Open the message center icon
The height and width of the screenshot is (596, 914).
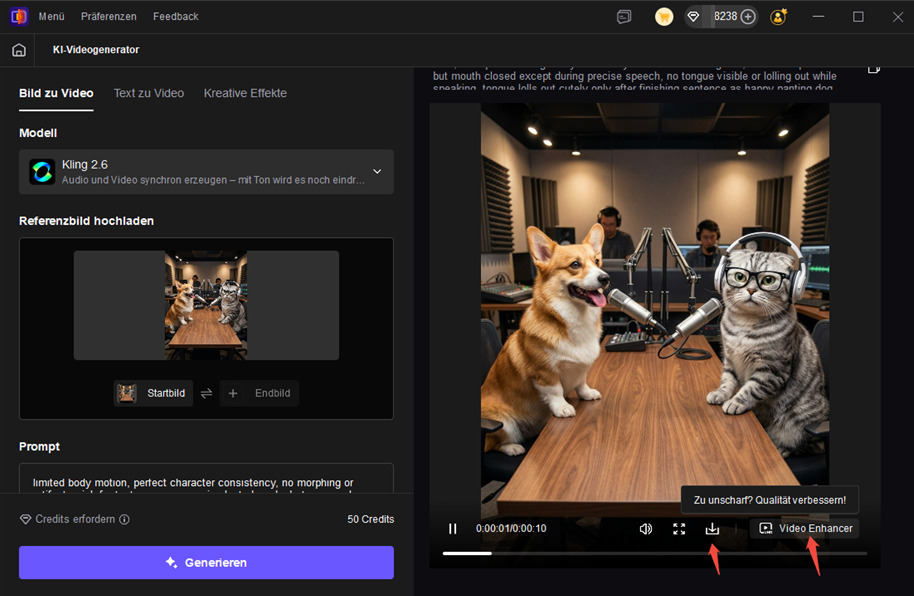(x=625, y=17)
